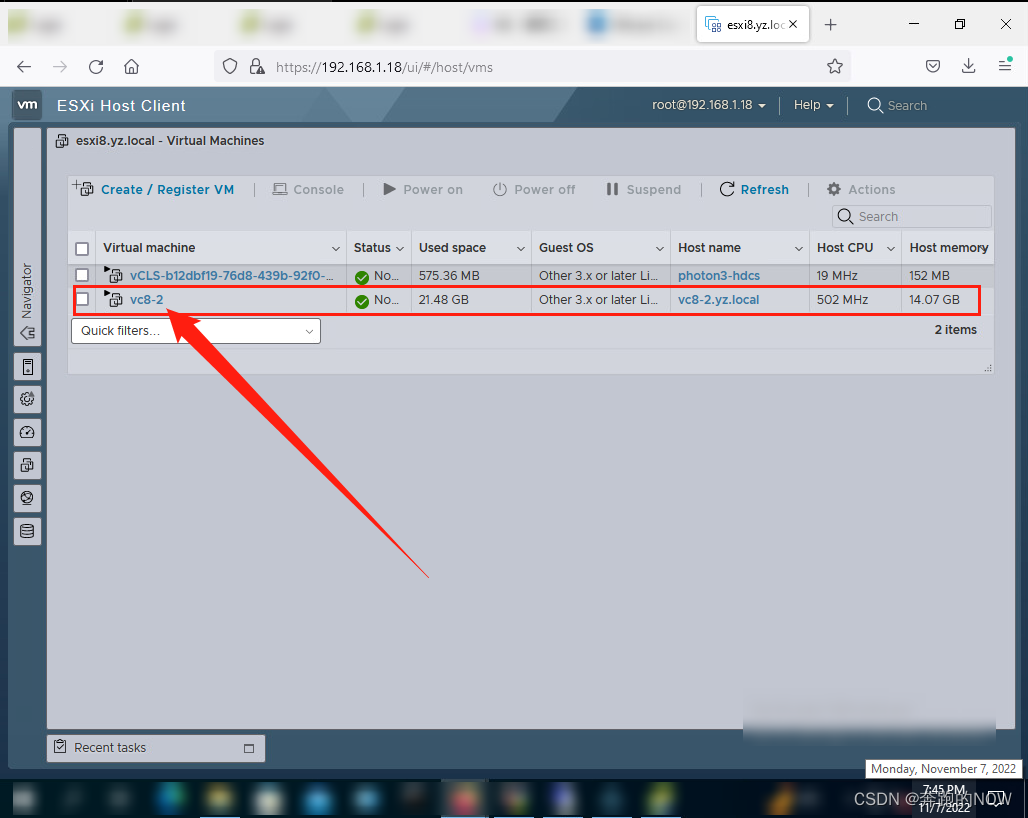Bookmark this page with the star icon
Image resolution: width=1028 pixels, height=818 pixels.
click(x=835, y=67)
